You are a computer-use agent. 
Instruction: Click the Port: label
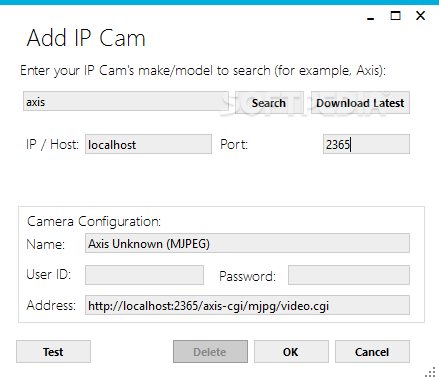point(234,144)
